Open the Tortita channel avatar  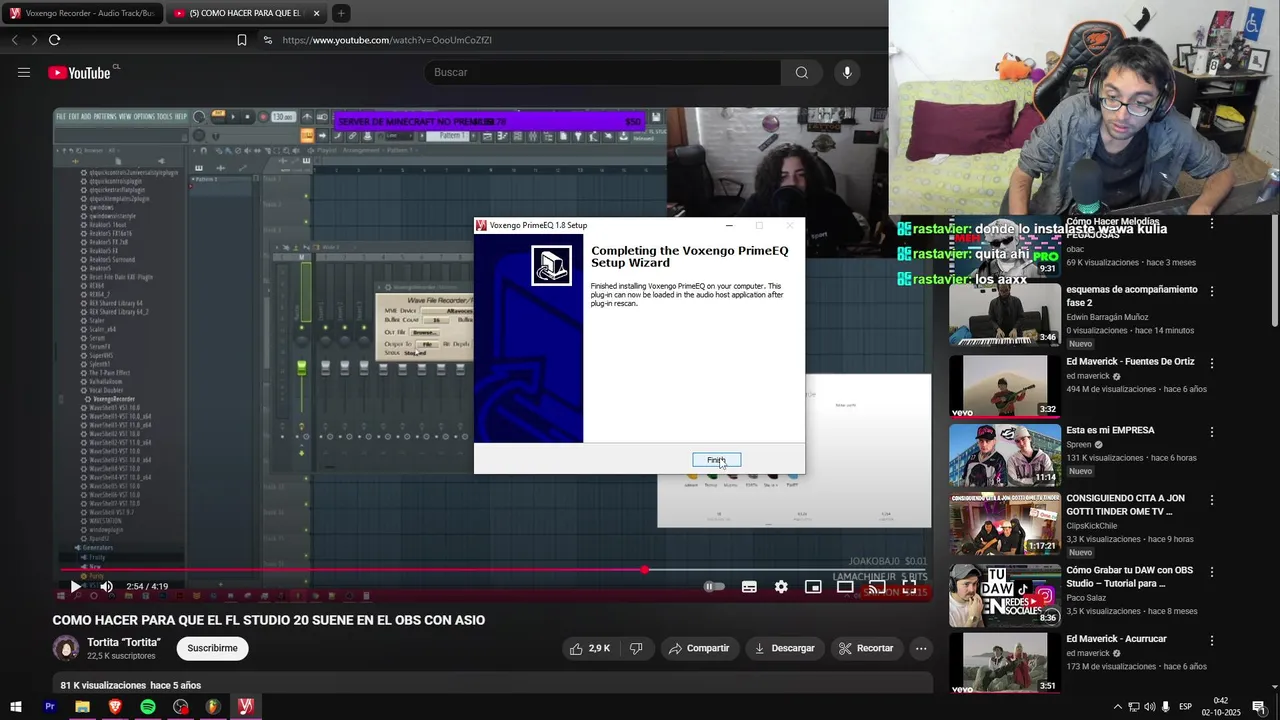pos(66,648)
